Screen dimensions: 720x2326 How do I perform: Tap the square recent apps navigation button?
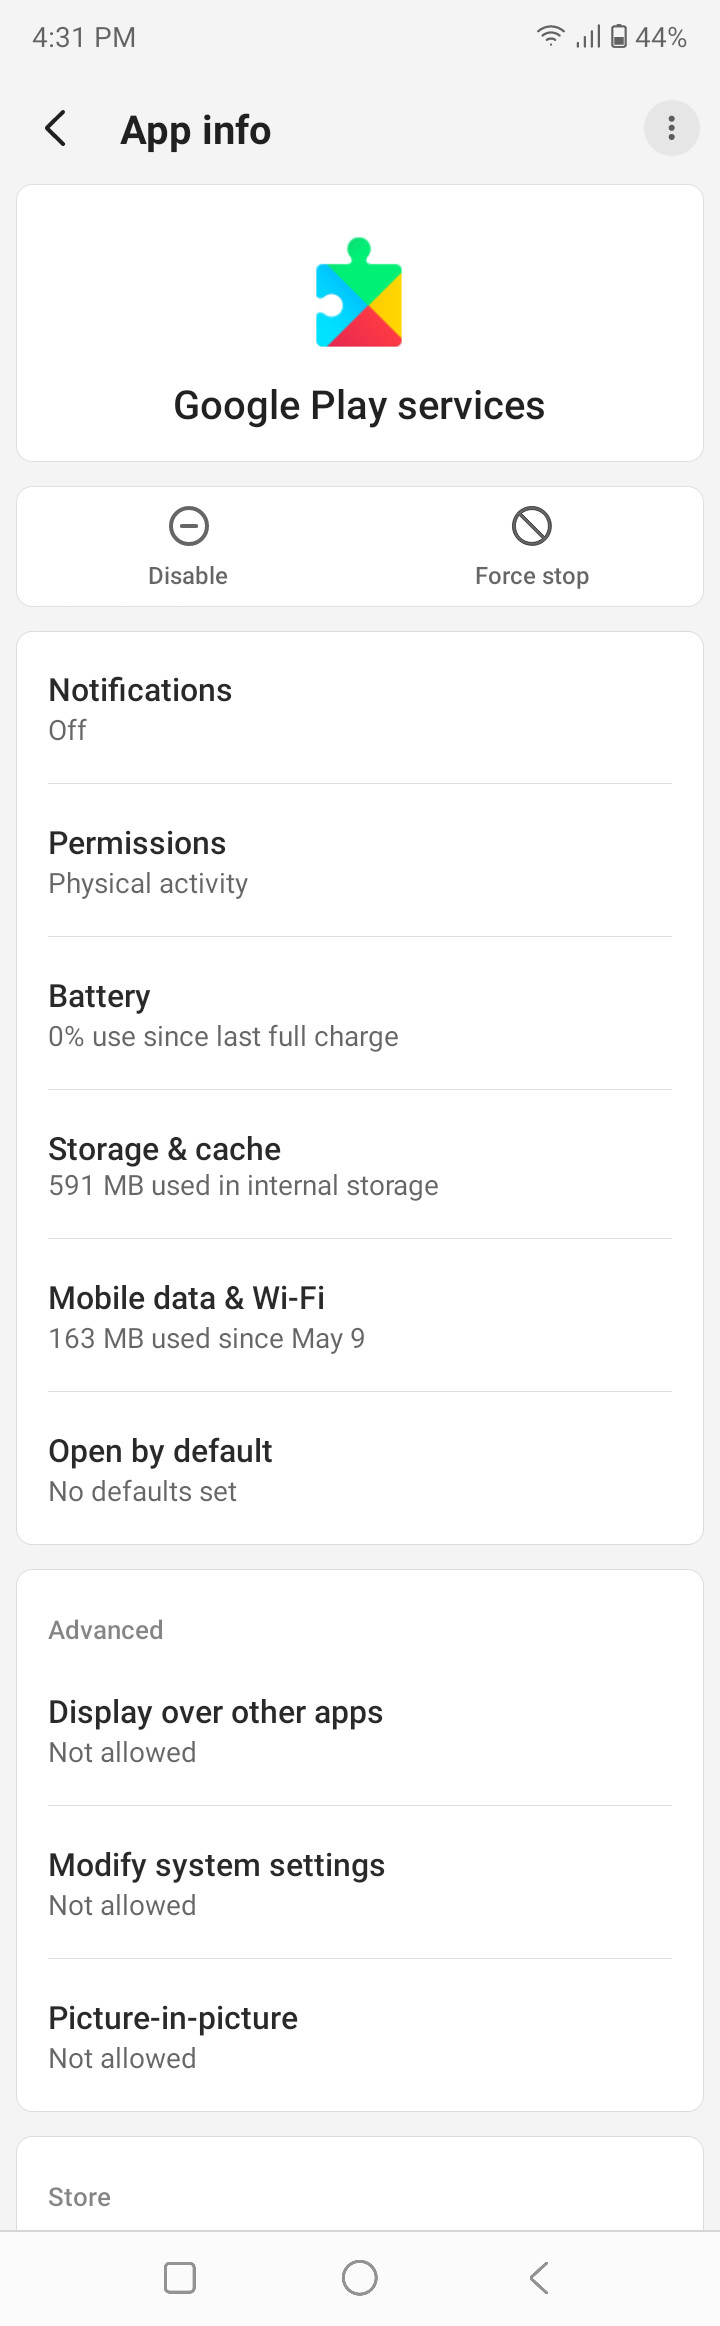click(180, 2278)
